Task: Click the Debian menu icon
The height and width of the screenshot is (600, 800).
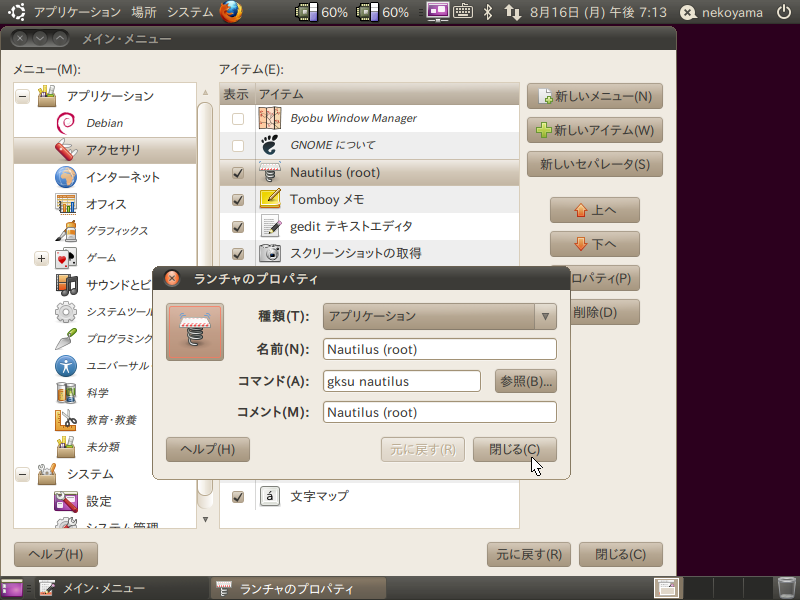Action: click(66, 123)
